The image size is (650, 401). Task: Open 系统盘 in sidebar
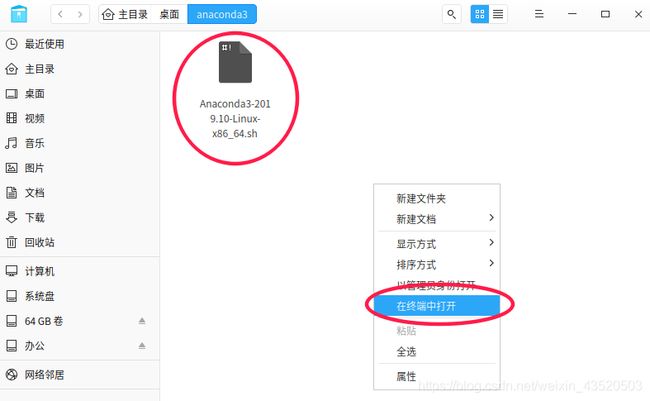(x=80, y=296)
